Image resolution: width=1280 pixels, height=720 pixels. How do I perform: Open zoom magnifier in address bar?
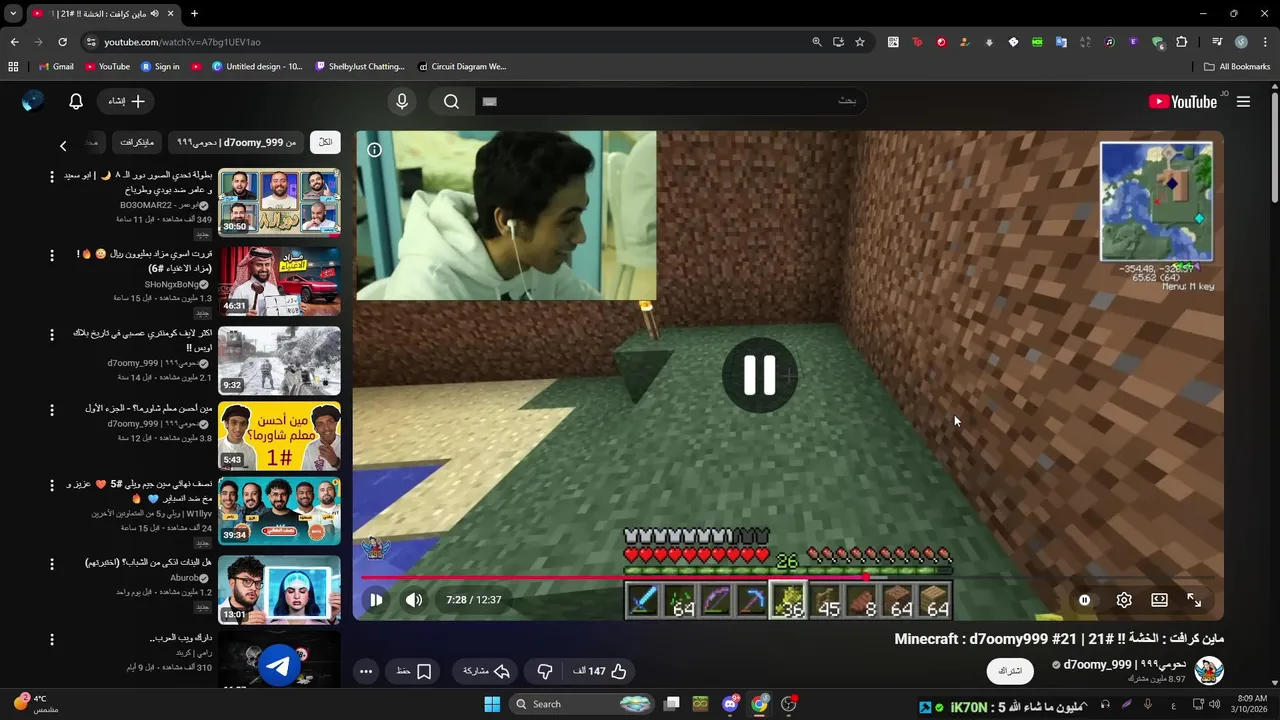click(816, 42)
